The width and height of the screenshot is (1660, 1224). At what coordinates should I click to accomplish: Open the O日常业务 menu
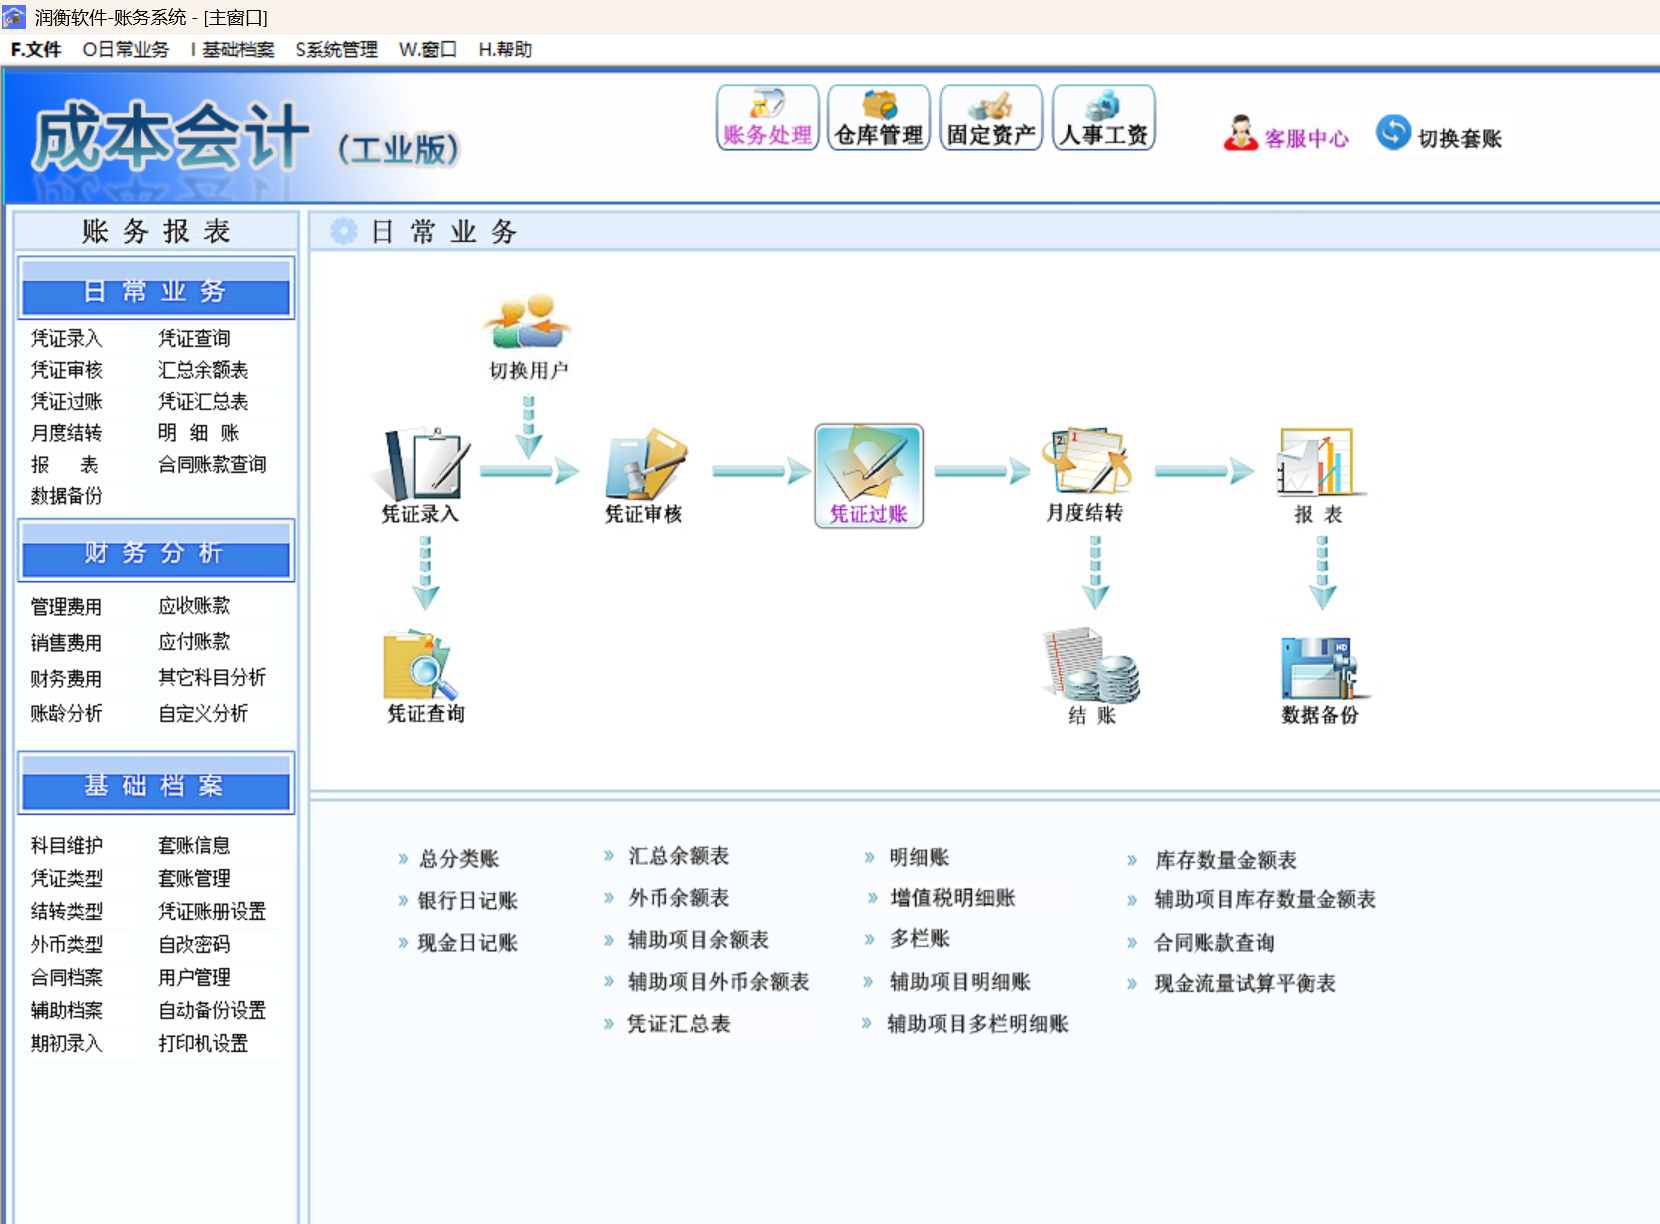pyautogui.click(x=126, y=49)
